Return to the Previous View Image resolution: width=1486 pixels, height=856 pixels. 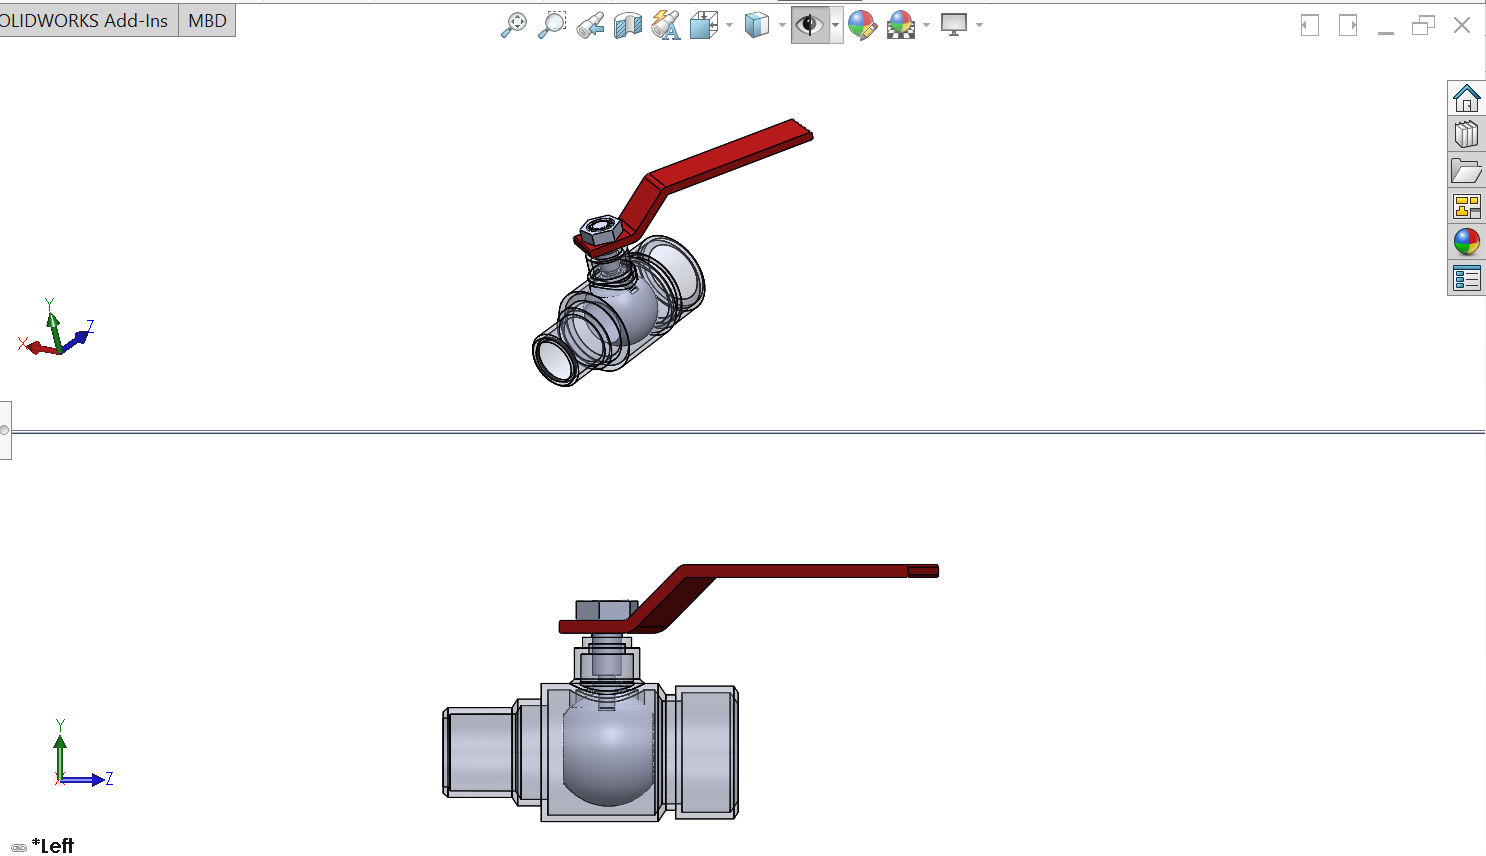(590, 25)
